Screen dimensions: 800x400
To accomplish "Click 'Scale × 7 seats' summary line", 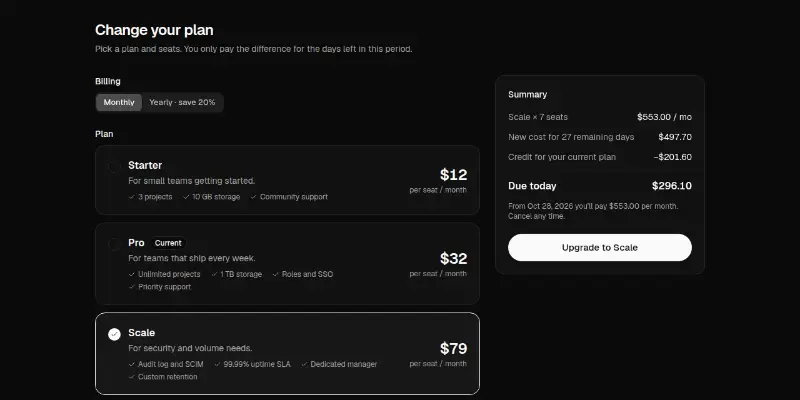I will (538, 117).
